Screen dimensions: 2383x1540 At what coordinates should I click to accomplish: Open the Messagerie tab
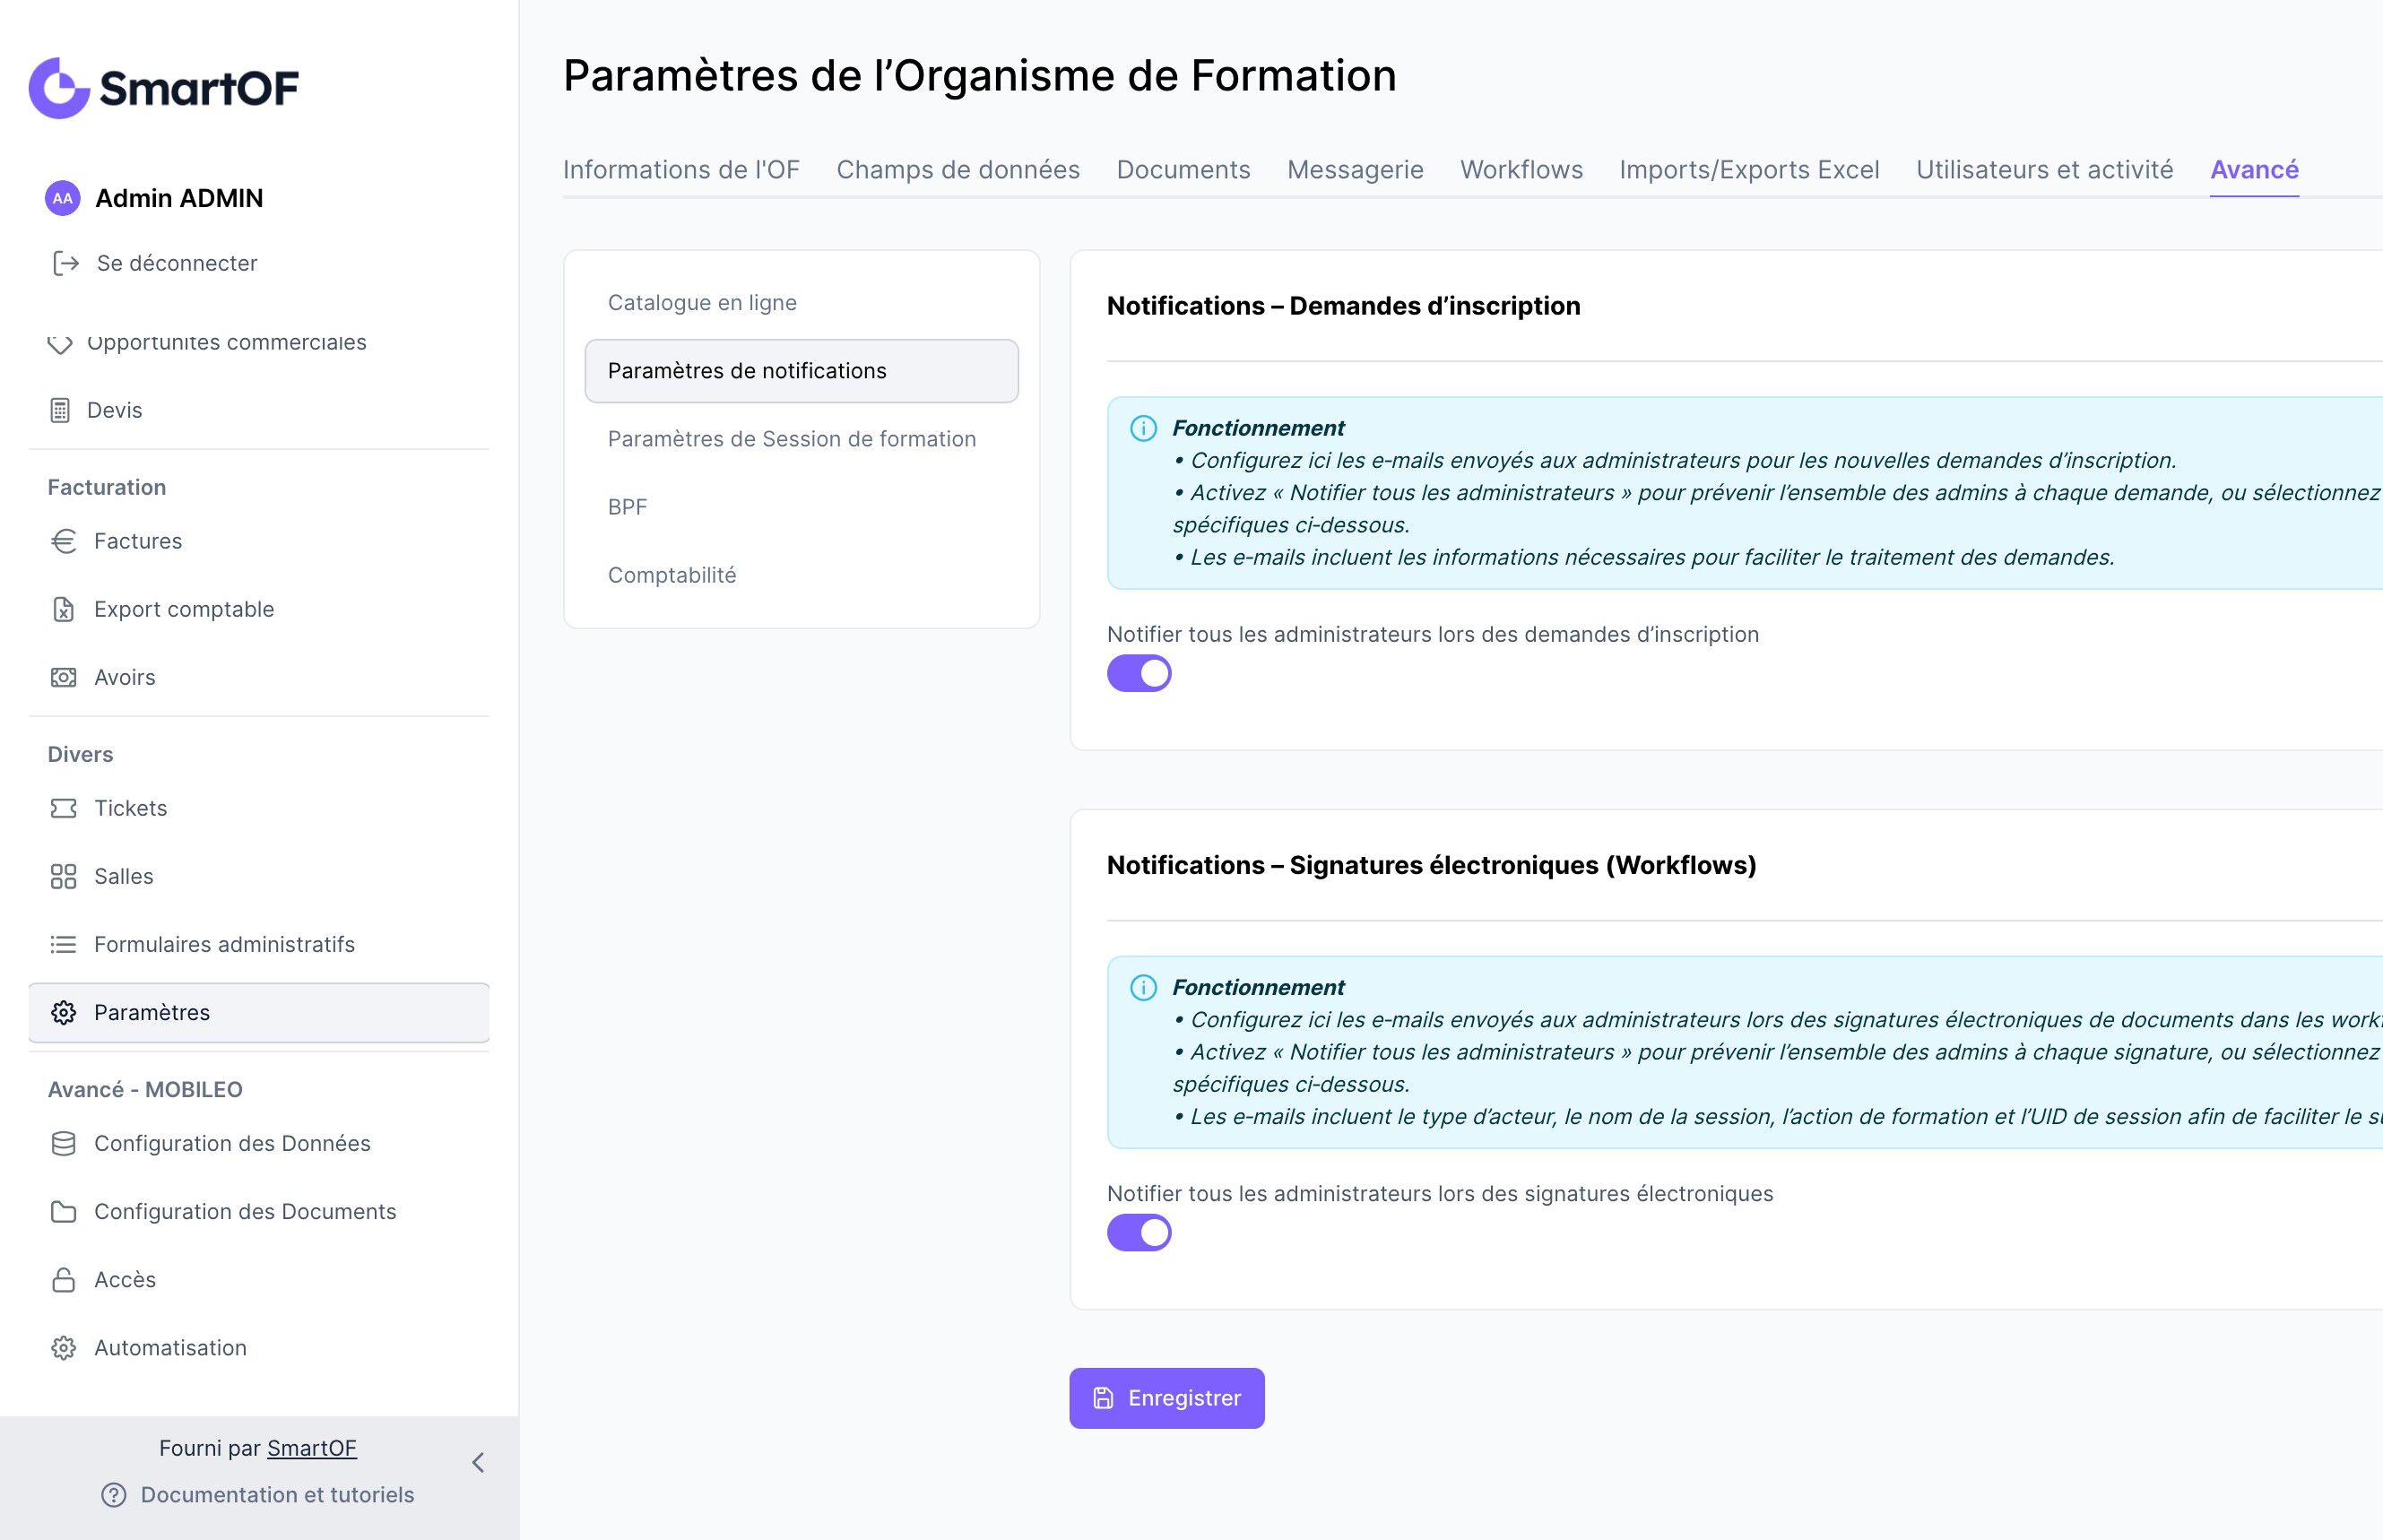pos(1354,170)
